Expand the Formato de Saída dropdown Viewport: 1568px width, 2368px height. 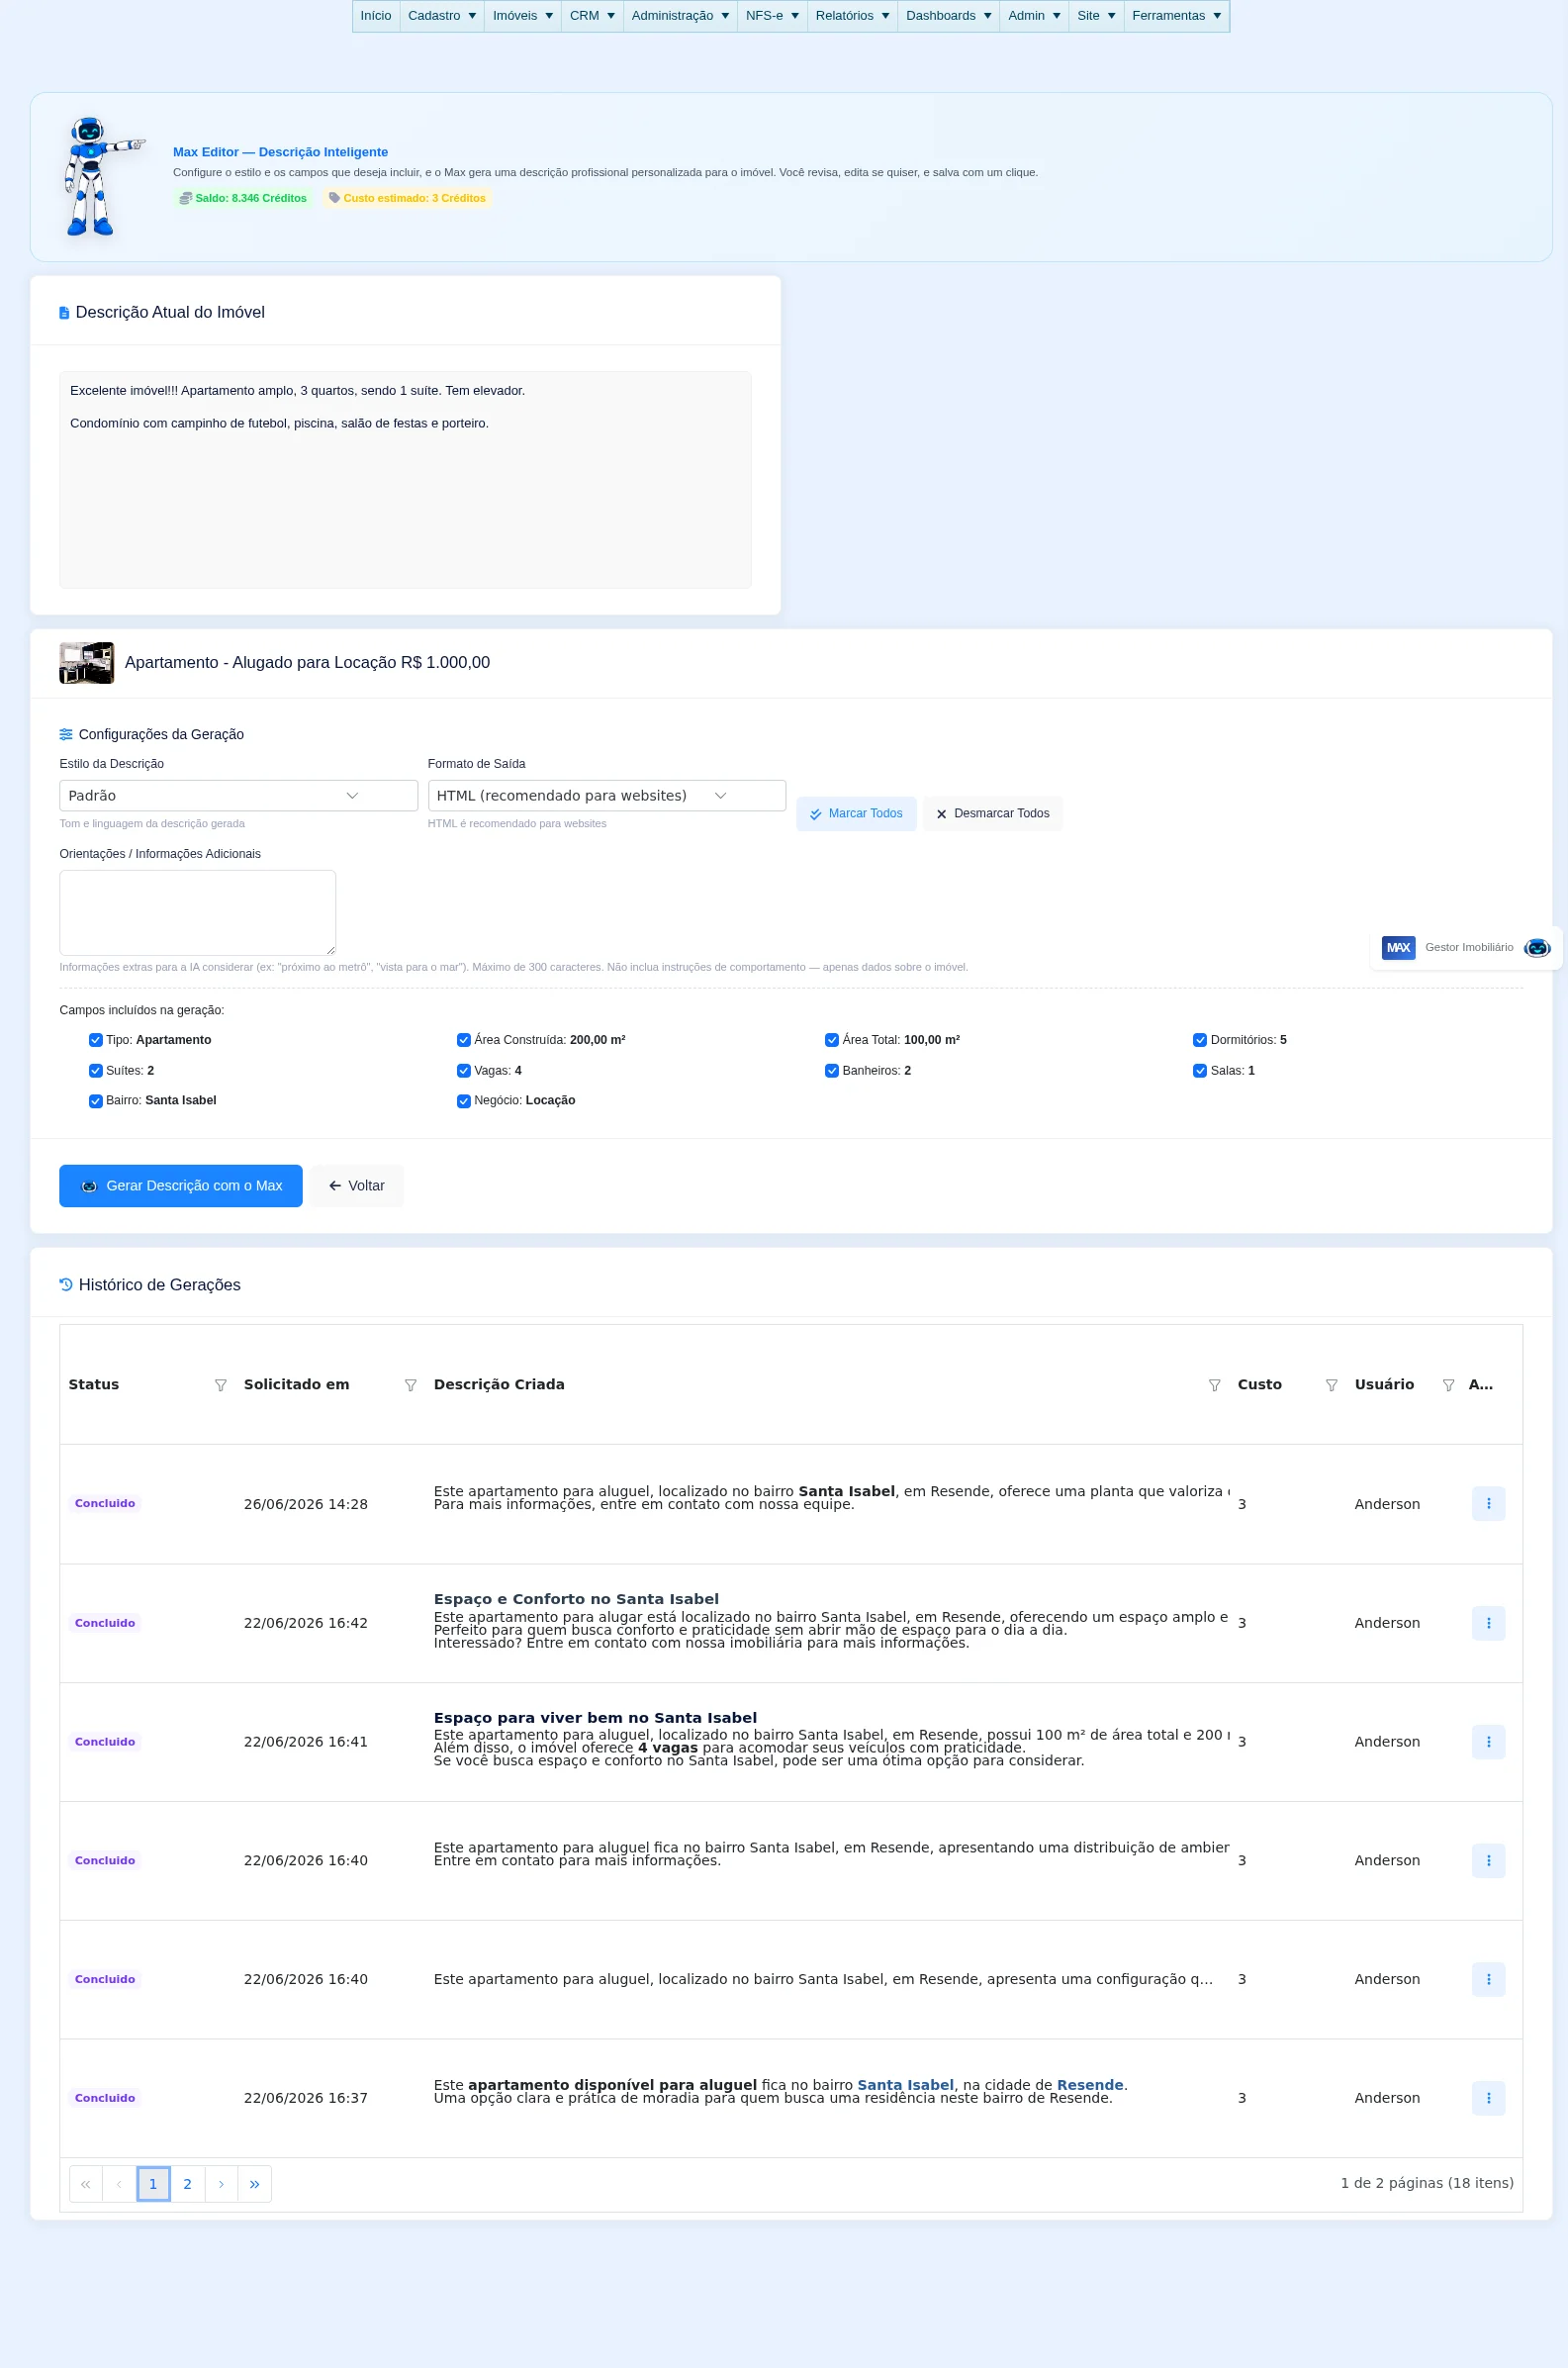(x=606, y=795)
